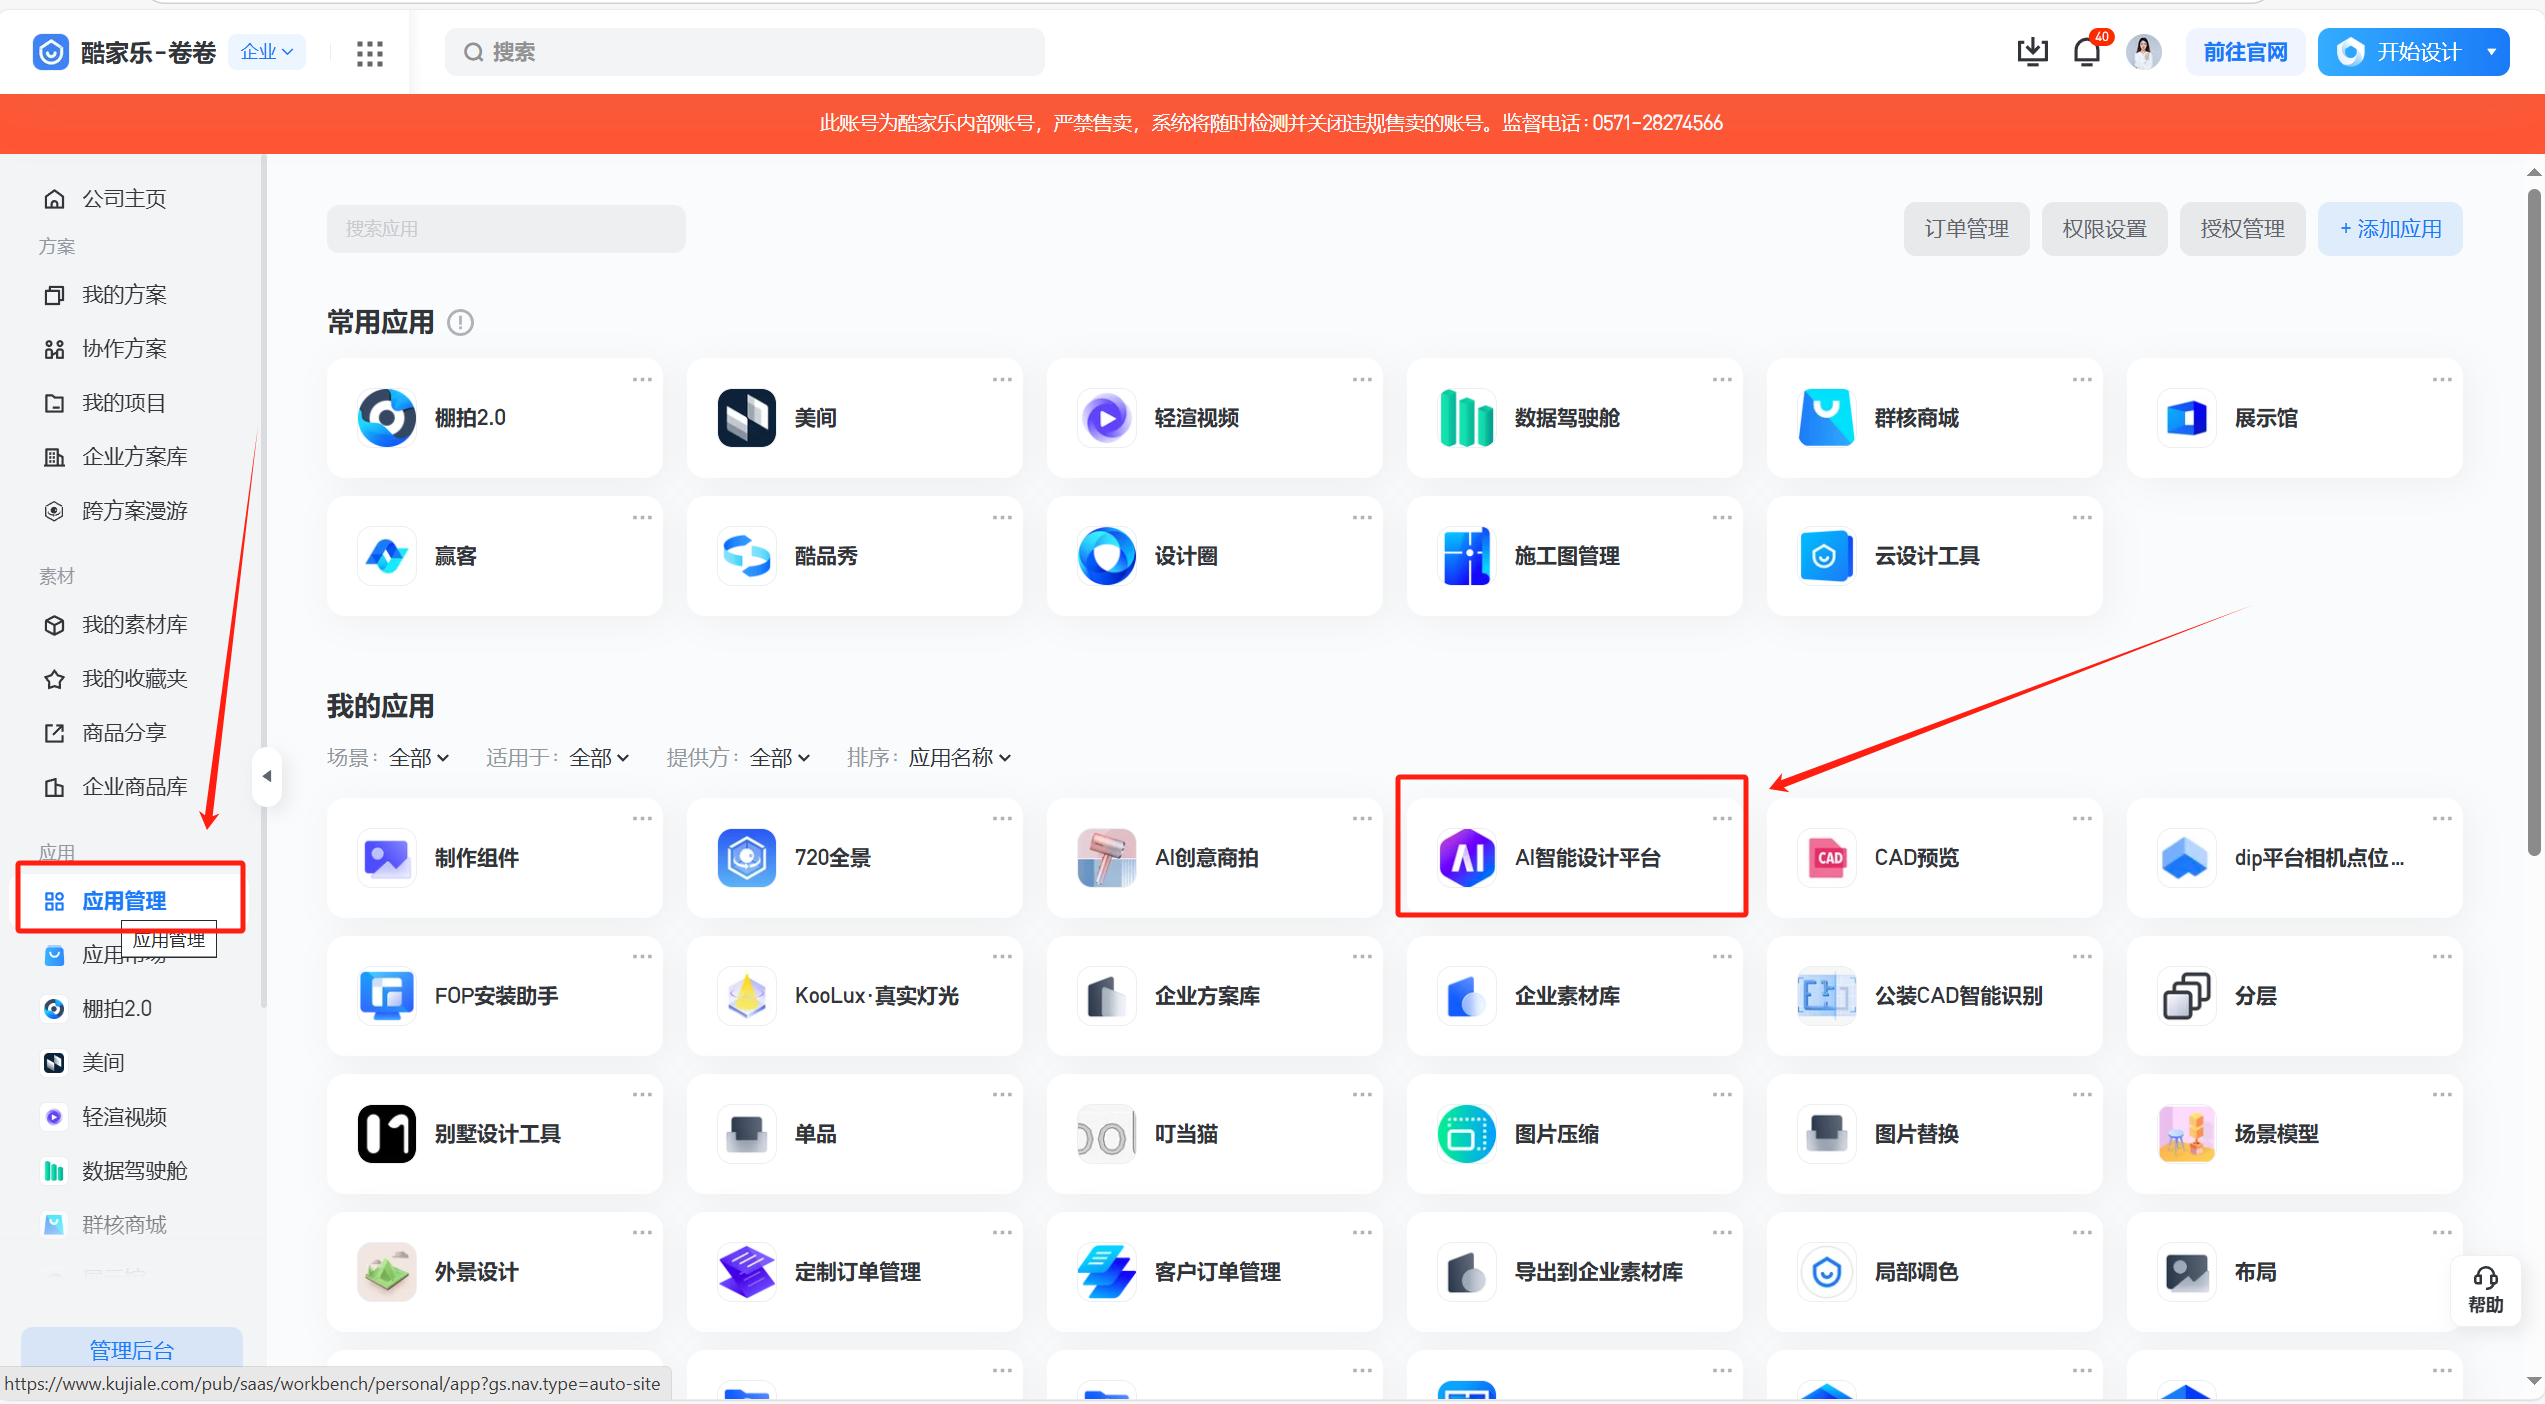Go to 企业商品库 sidebar item
2545x1404 pixels.
click(x=134, y=787)
